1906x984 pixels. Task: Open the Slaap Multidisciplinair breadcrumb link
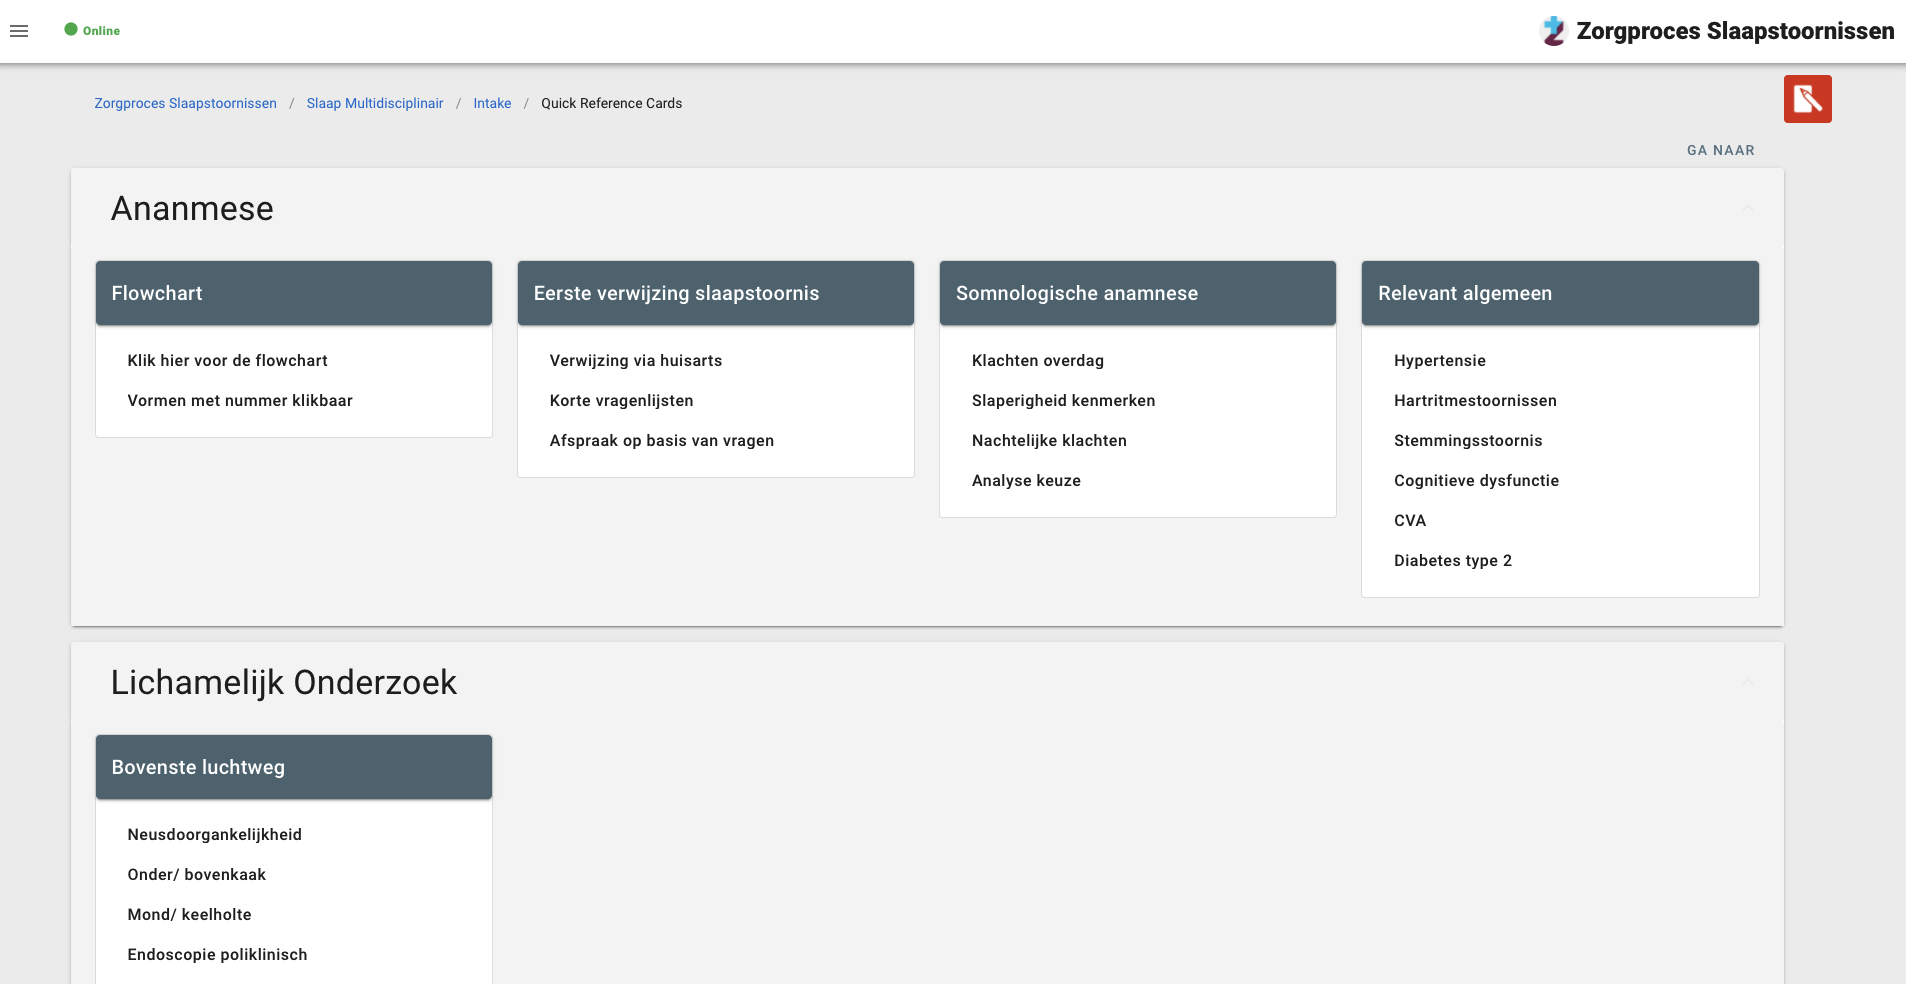(375, 103)
